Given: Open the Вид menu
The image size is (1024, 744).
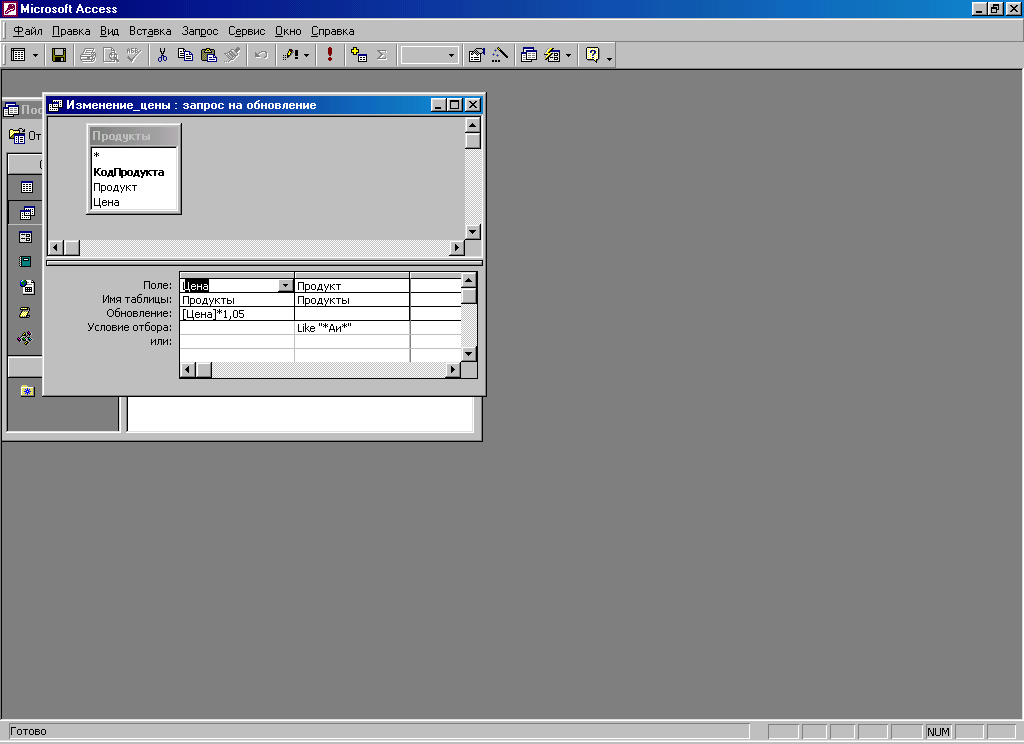Looking at the screenshot, I should tap(109, 31).
